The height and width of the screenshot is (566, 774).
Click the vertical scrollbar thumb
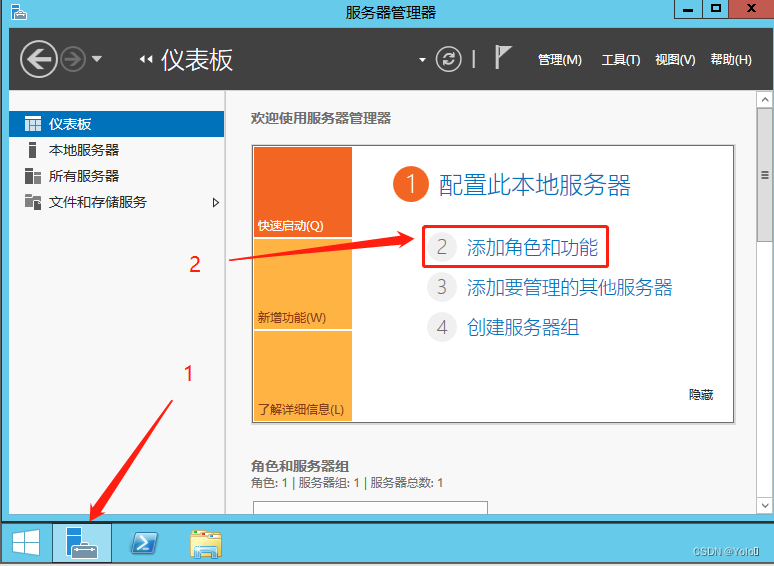point(765,175)
